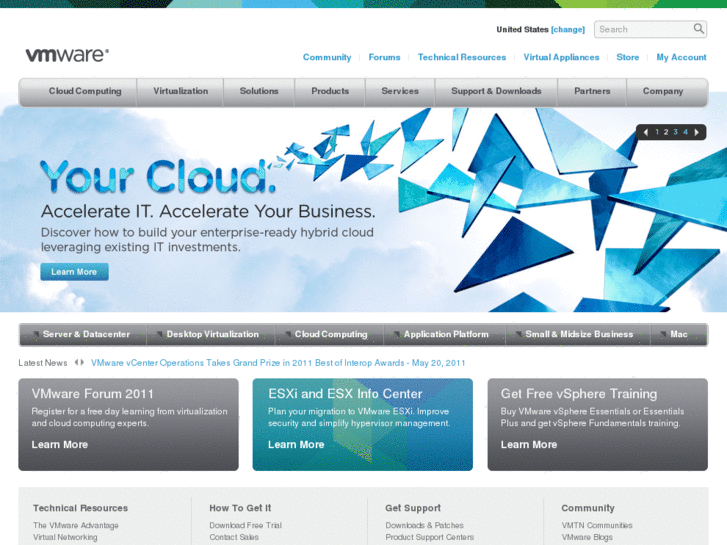Jump to banner slide 2

pyautogui.click(x=666, y=132)
